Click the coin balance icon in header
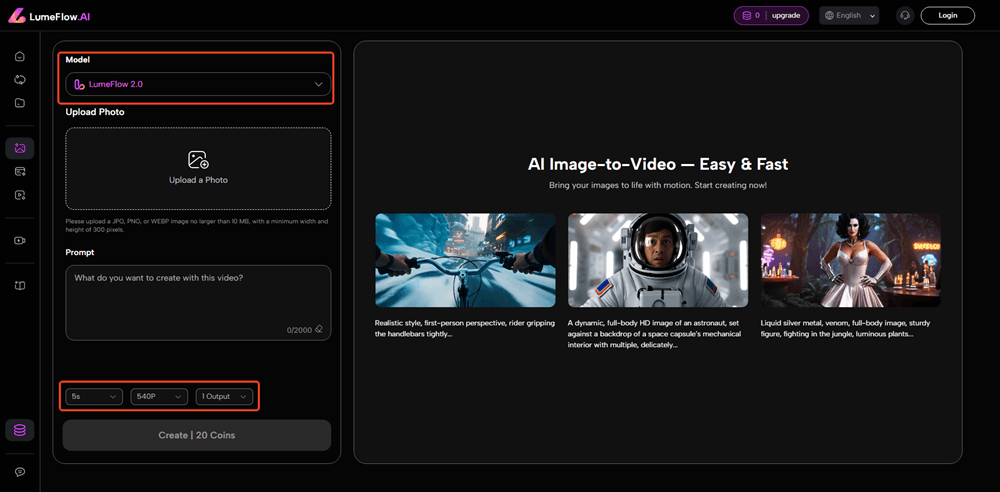This screenshot has width=1000, height=492. [747, 15]
